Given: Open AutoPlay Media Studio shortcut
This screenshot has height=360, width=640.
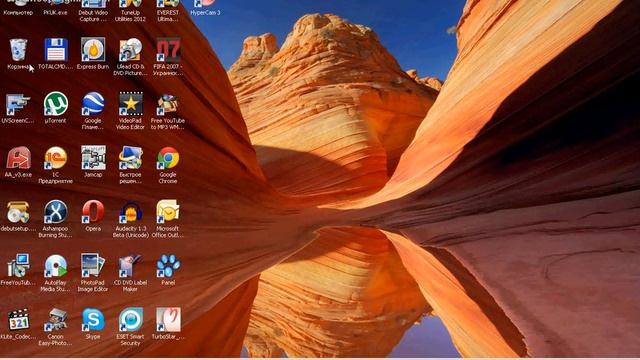Looking at the screenshot, I should (56, 266).
